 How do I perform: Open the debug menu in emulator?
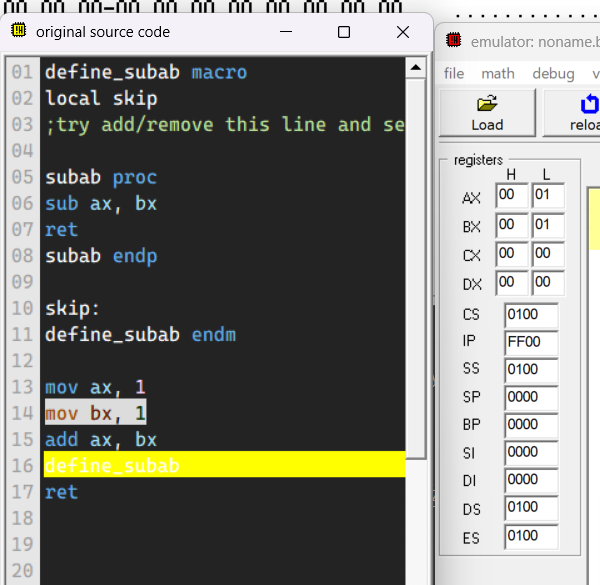[x=553, y=73]
